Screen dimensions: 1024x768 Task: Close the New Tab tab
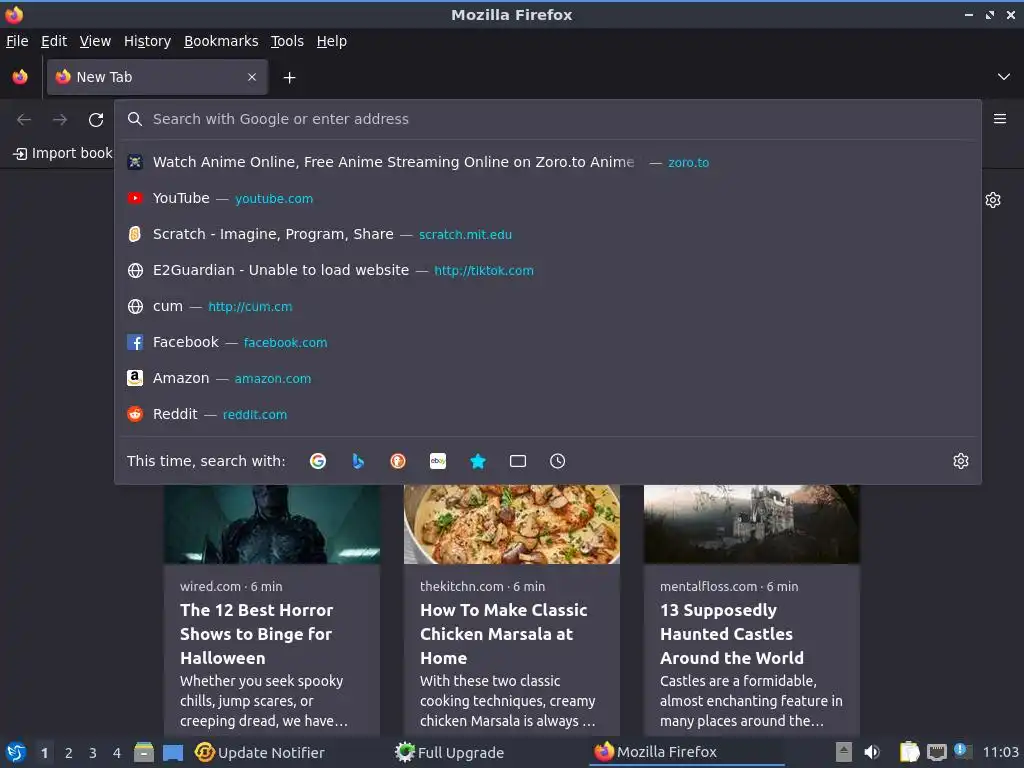click(x=252, y=77)
